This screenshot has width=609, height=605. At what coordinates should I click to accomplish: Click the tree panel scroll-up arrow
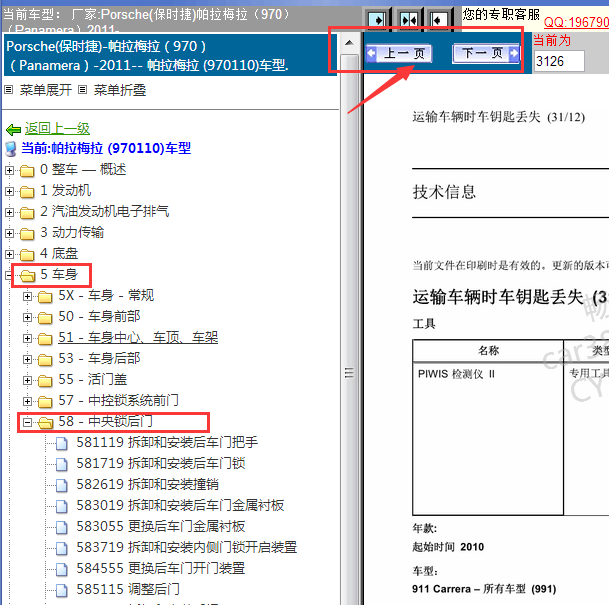349,42
